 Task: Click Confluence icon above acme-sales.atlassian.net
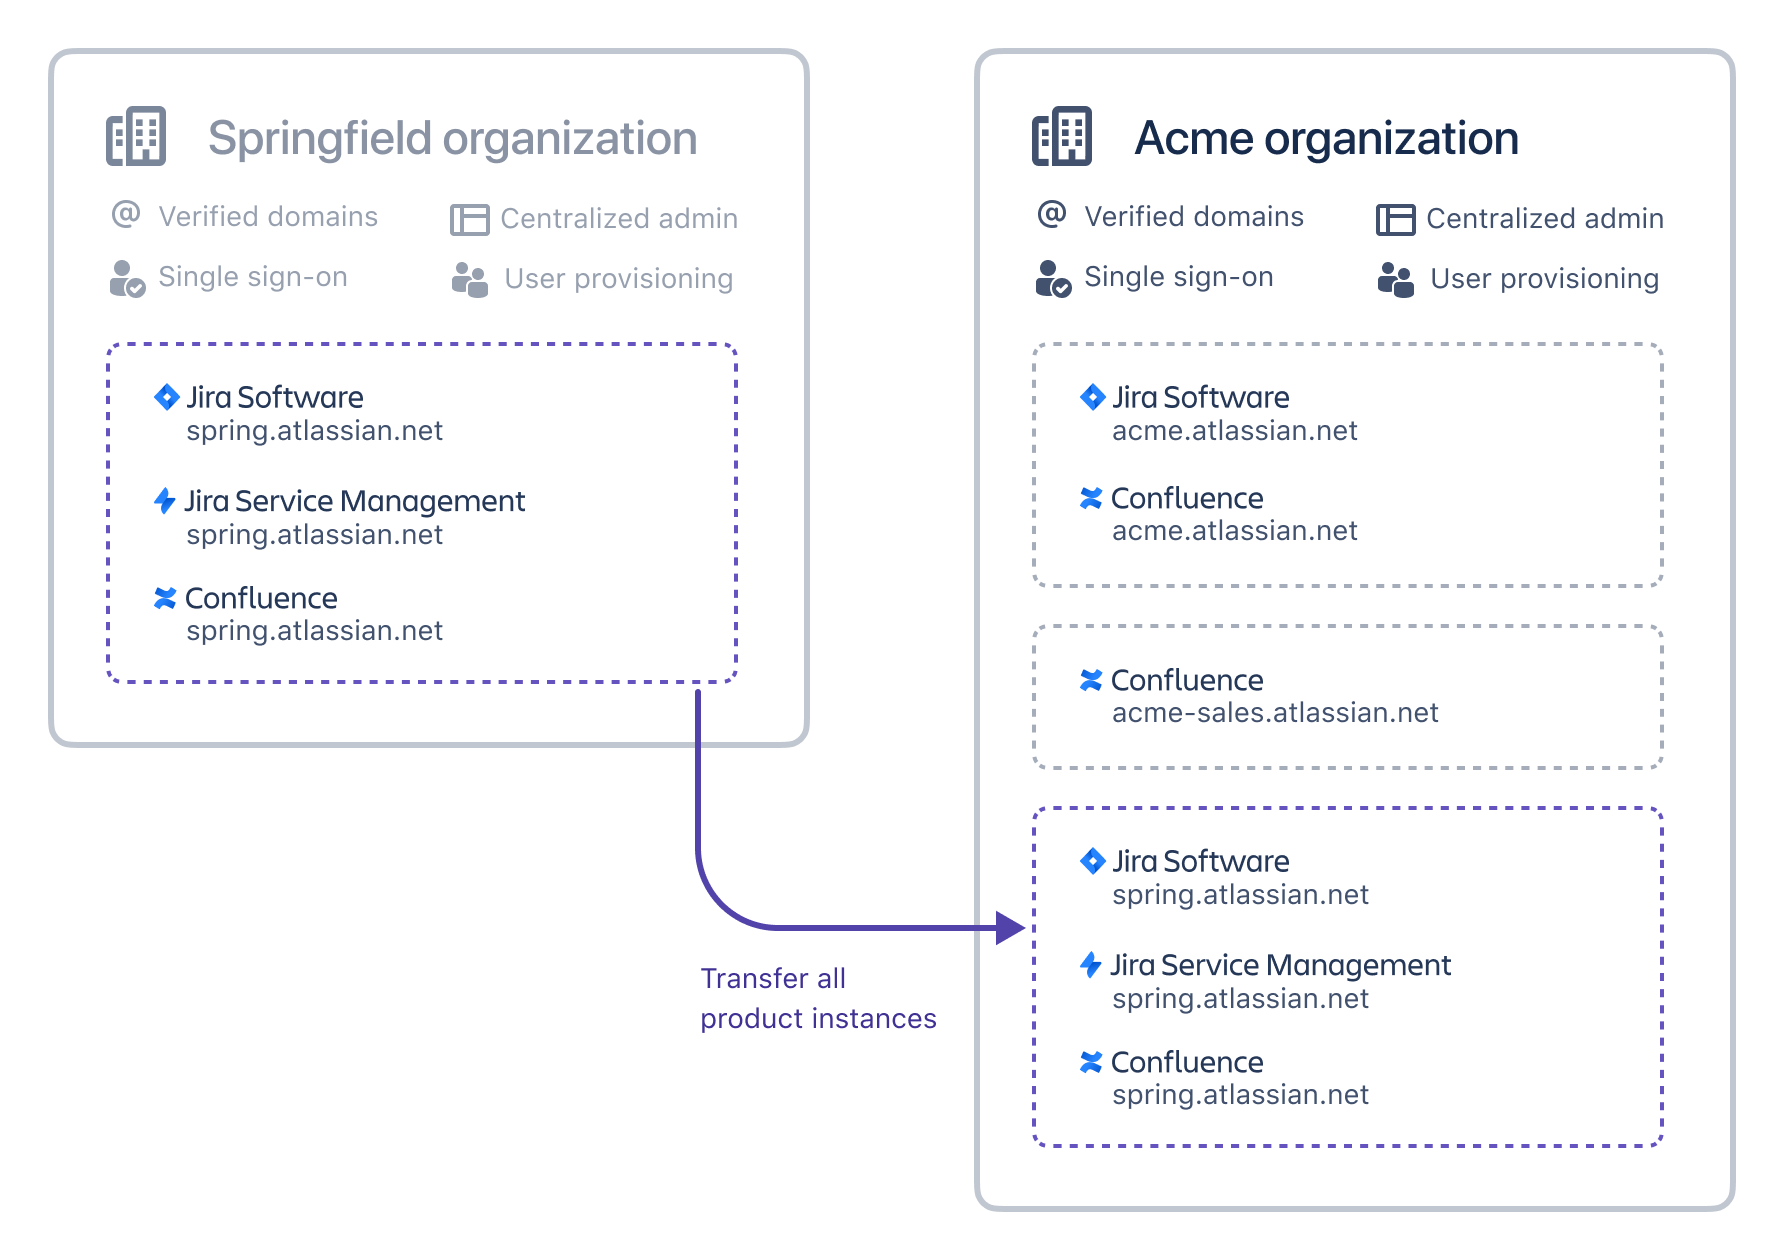(x=1091, y=680)
